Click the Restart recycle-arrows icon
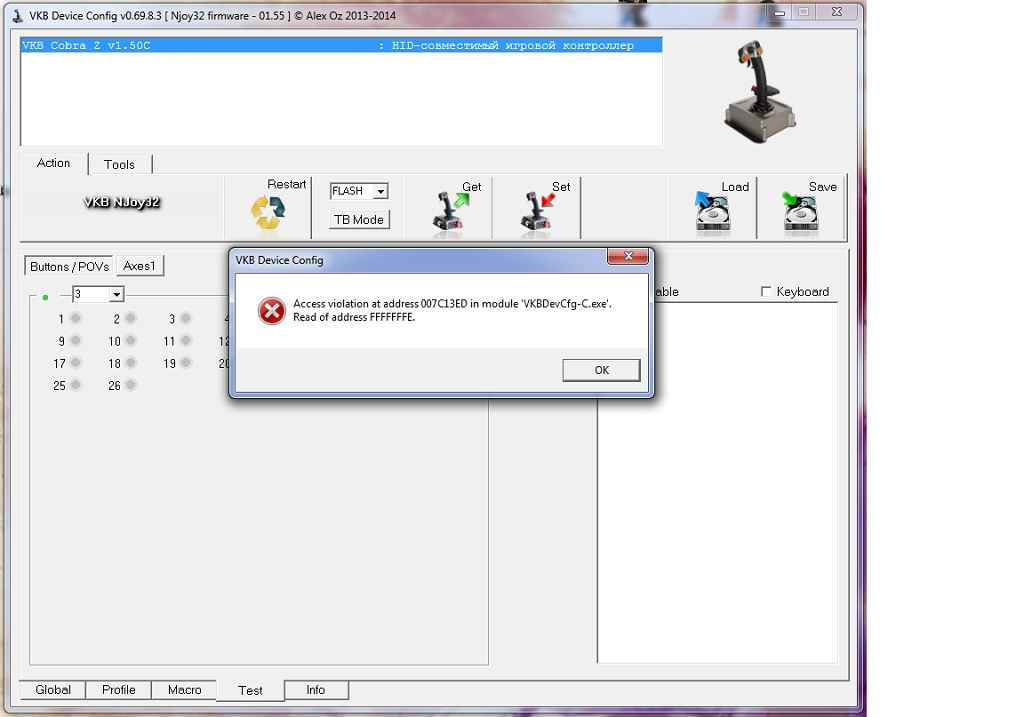This screenshot has height=717, width=1024. pos(268,213)
